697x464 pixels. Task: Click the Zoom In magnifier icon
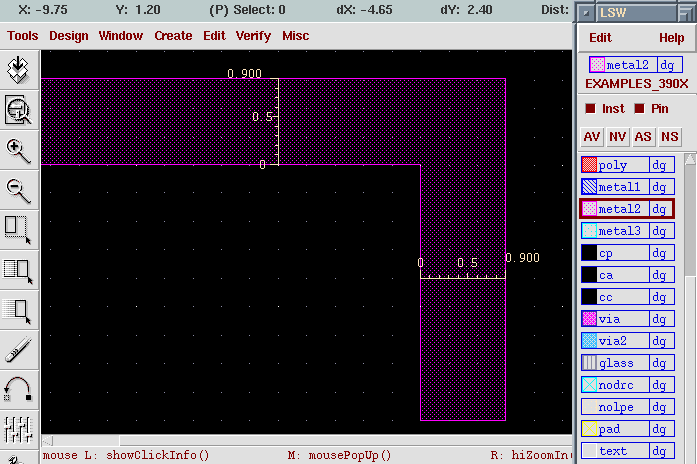[x=18, y=150]
